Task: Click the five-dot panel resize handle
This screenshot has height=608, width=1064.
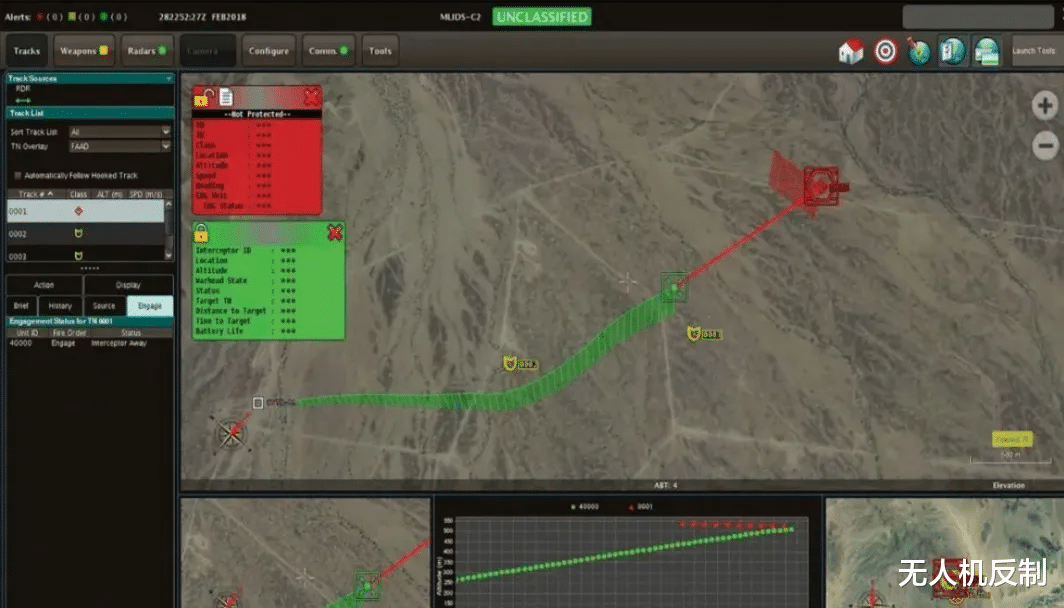Action: [90, 269]
